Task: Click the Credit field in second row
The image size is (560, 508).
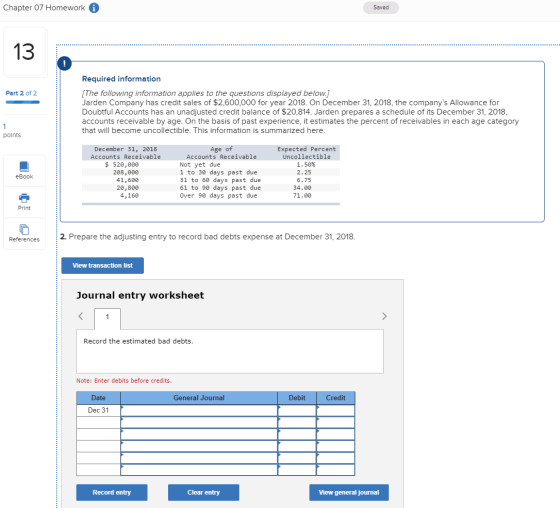Action: pyautogui.click(x=335, y=422)
